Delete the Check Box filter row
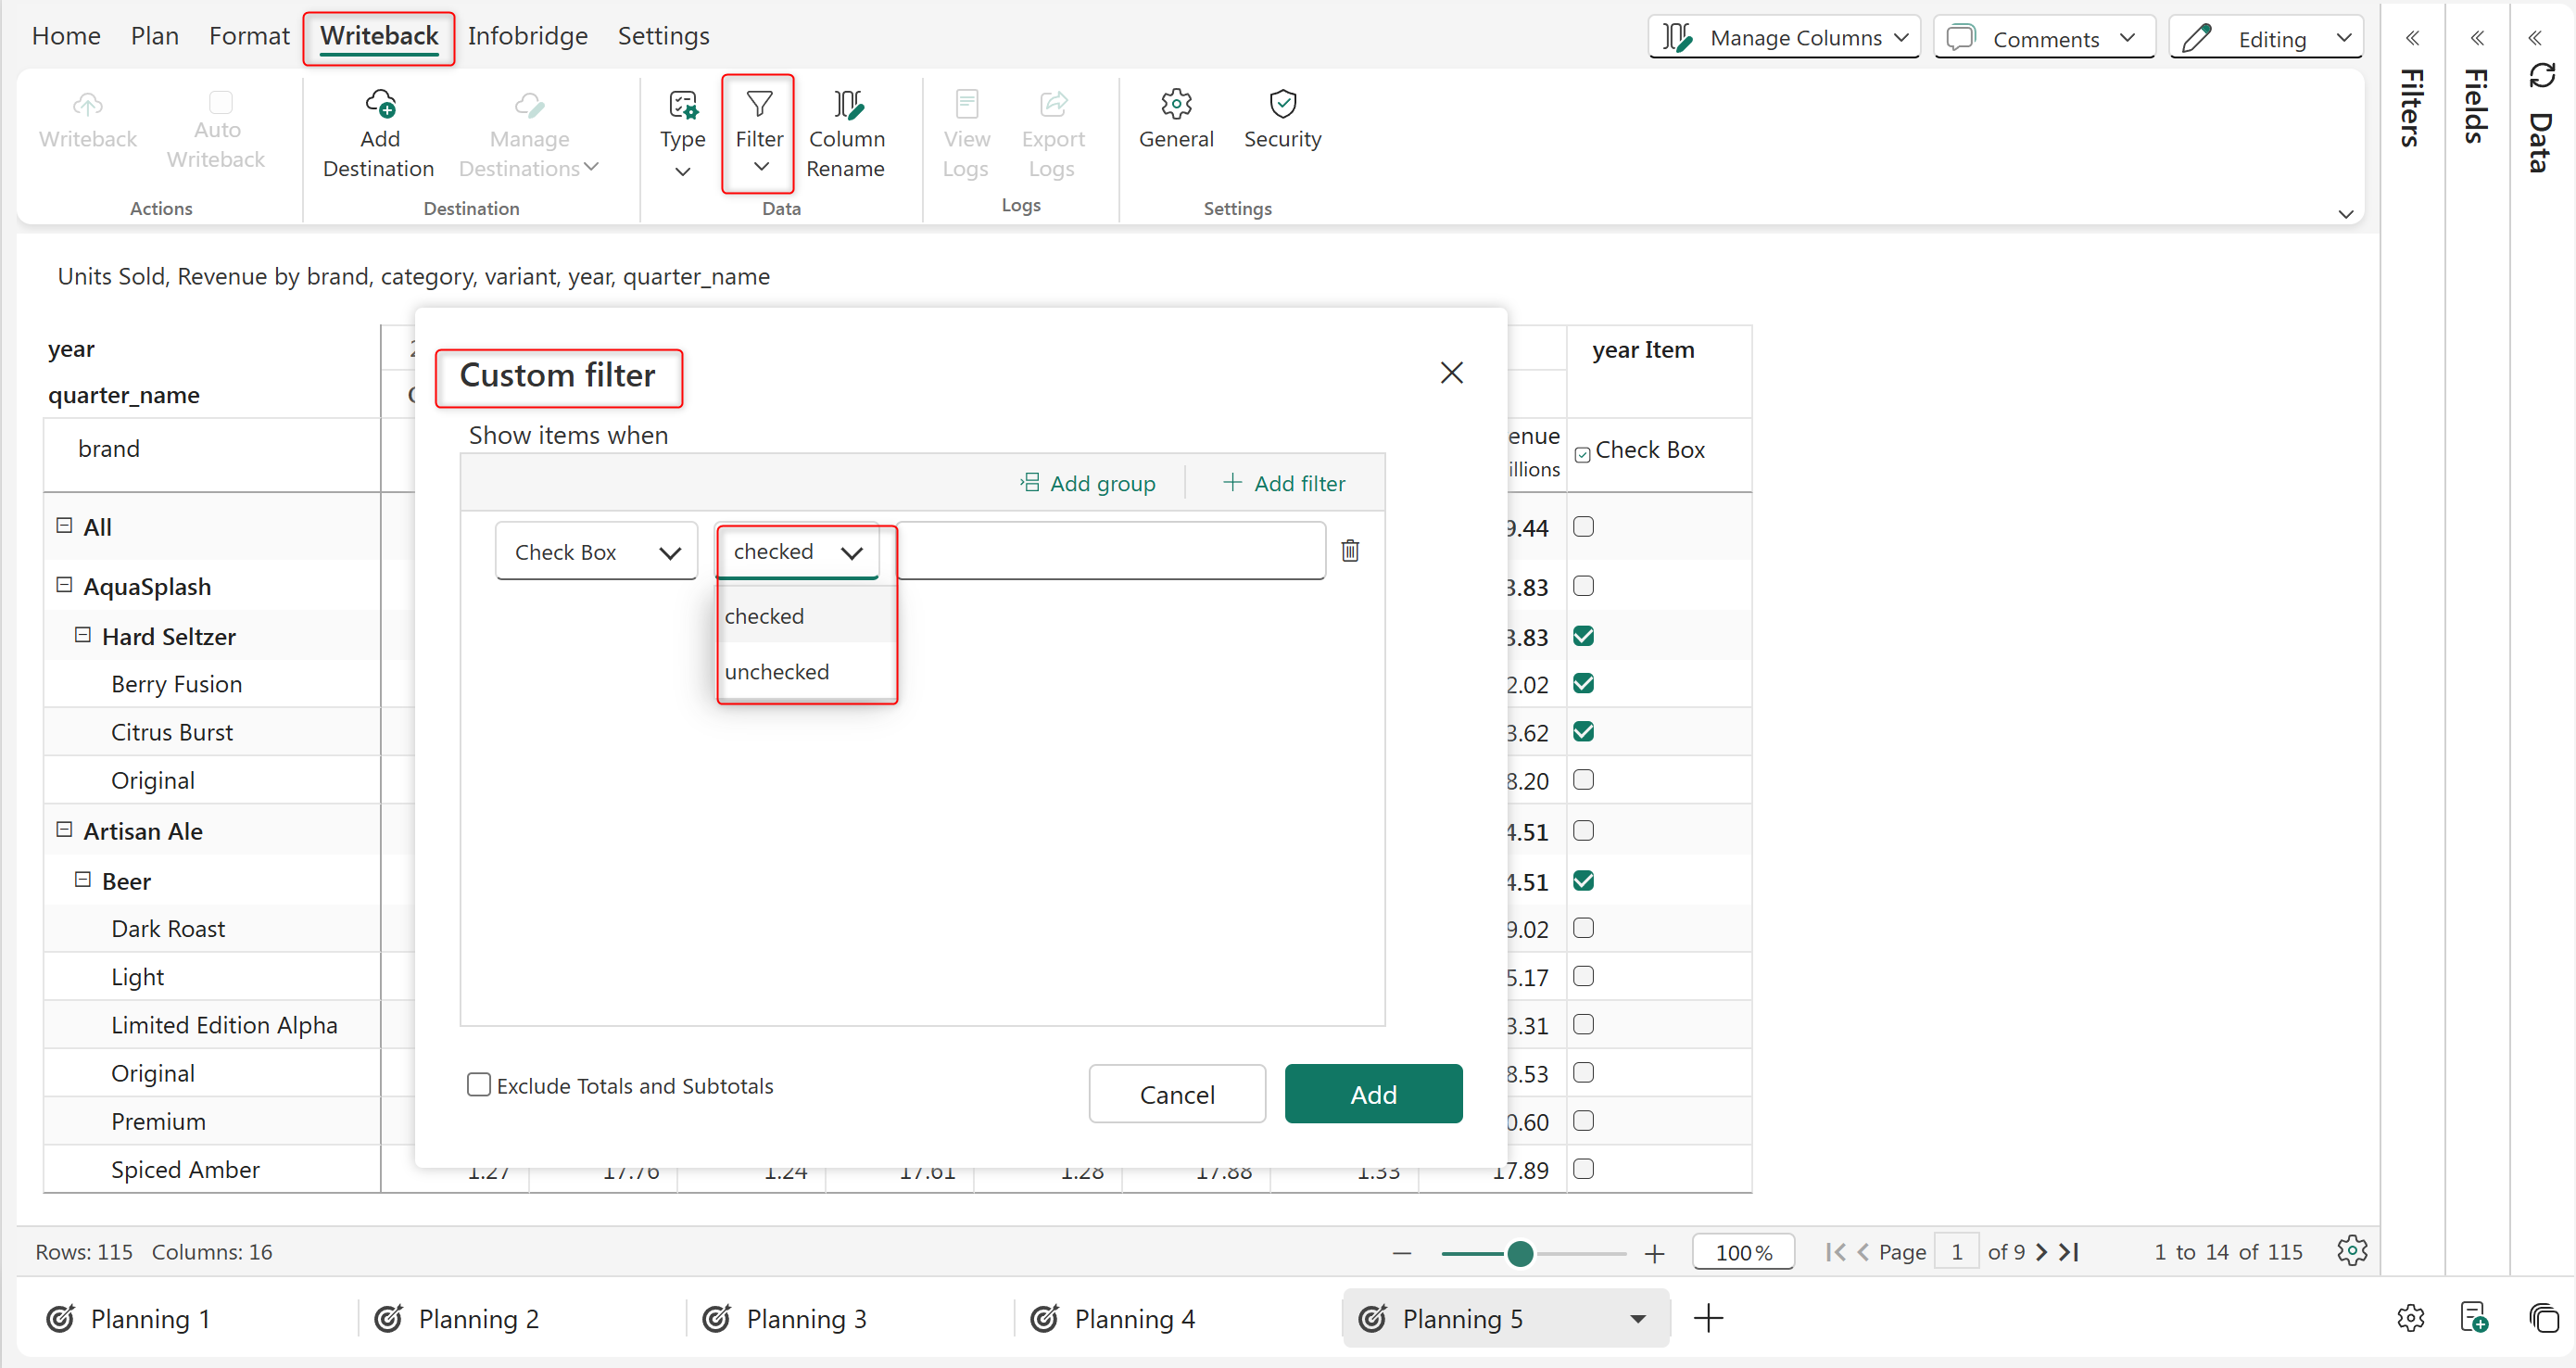The image size is (2576, 1368). tap(1350, 551)
